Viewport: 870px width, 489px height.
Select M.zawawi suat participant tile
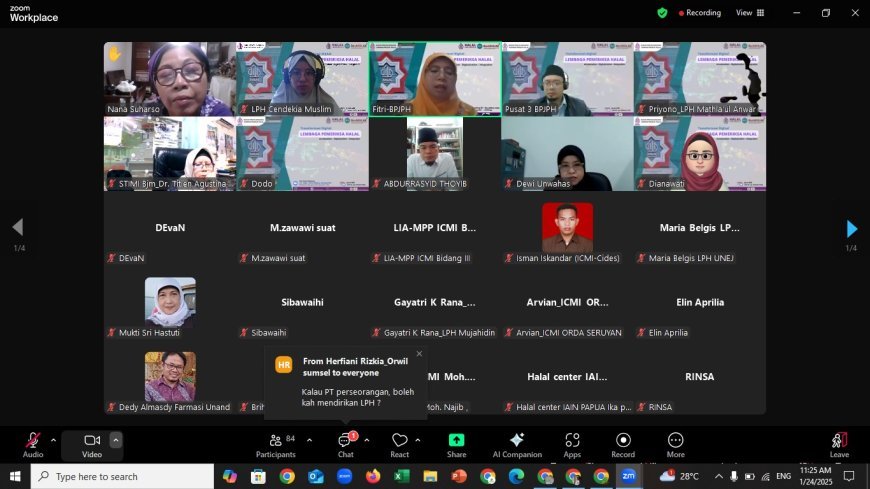302,228
